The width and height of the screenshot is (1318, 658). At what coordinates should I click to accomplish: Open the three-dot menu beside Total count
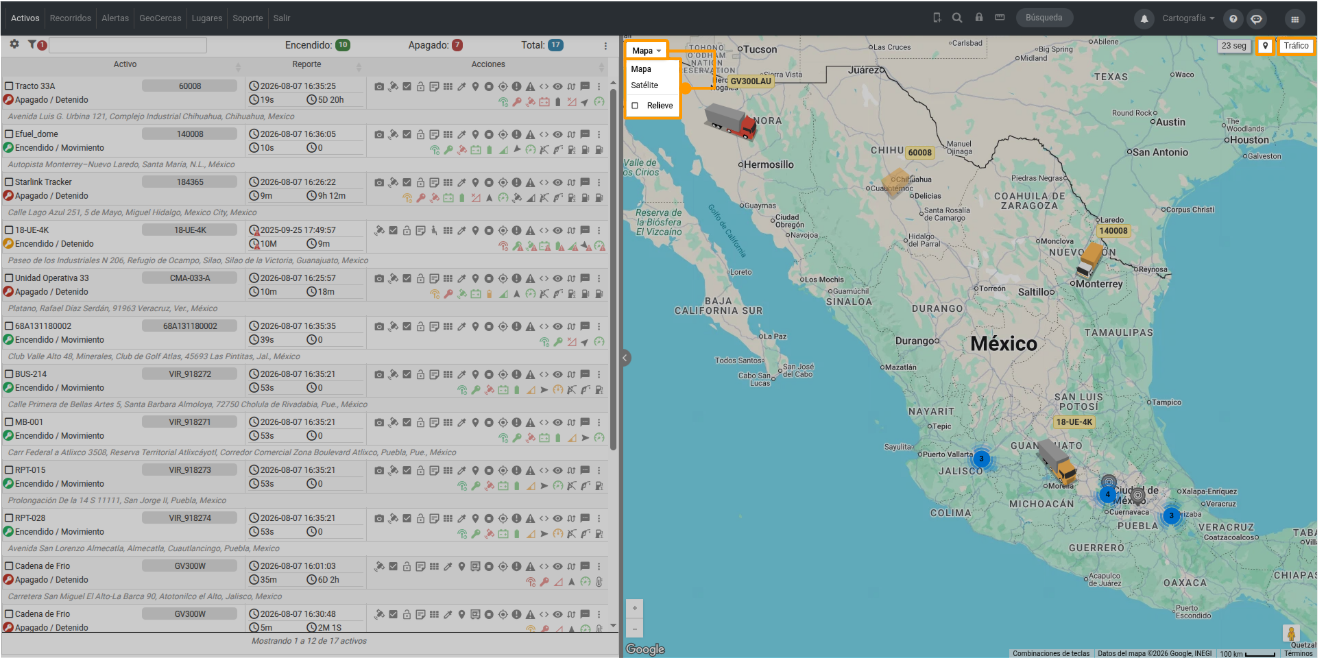[605, 45]
